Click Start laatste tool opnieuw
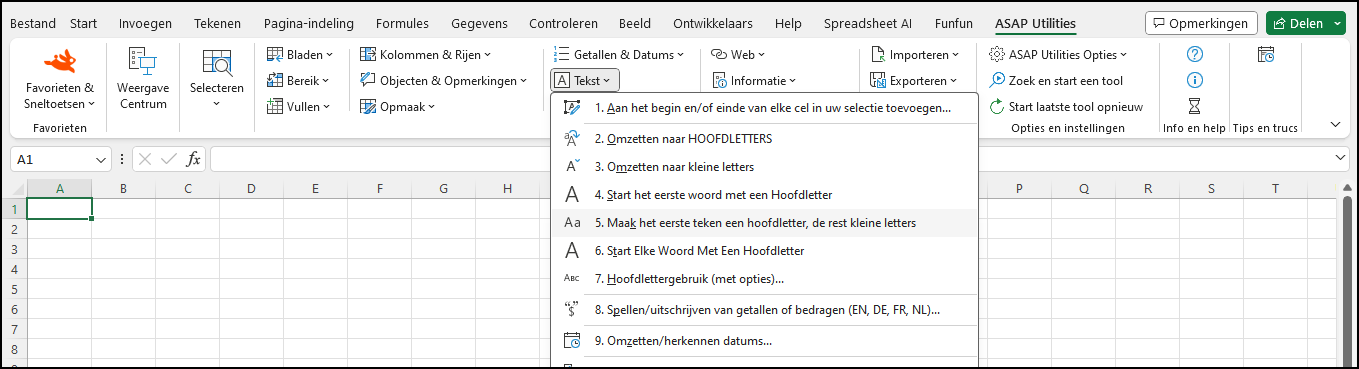The height and width of the screenshot is (369, 1359). point(1065,106)
